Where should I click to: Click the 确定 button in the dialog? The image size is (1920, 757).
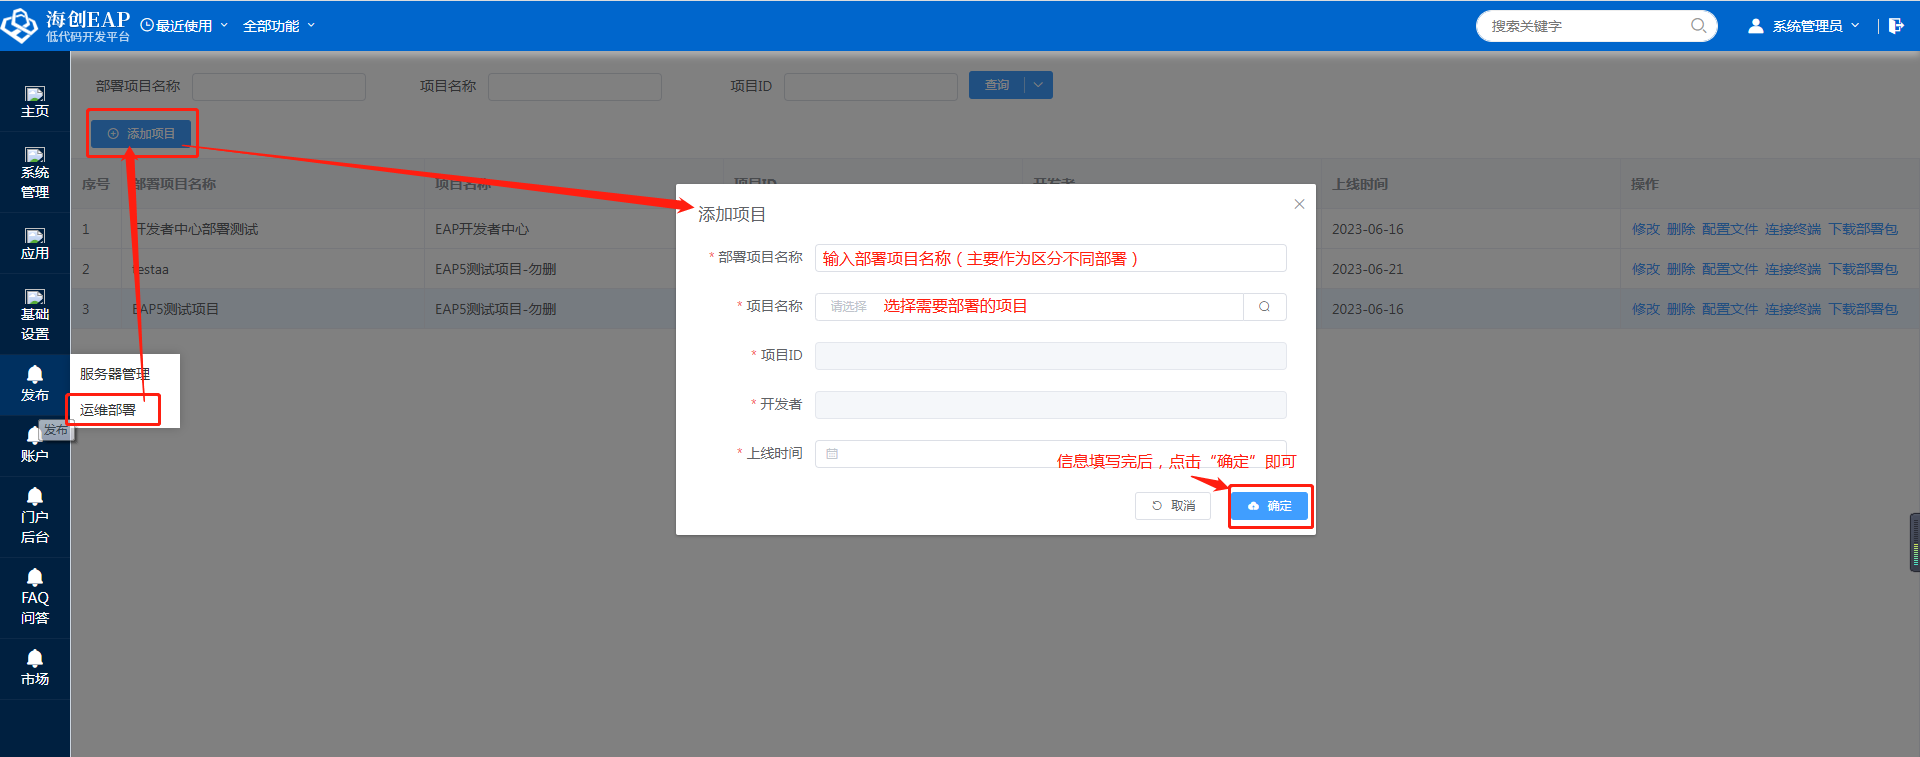(1269, 506)
